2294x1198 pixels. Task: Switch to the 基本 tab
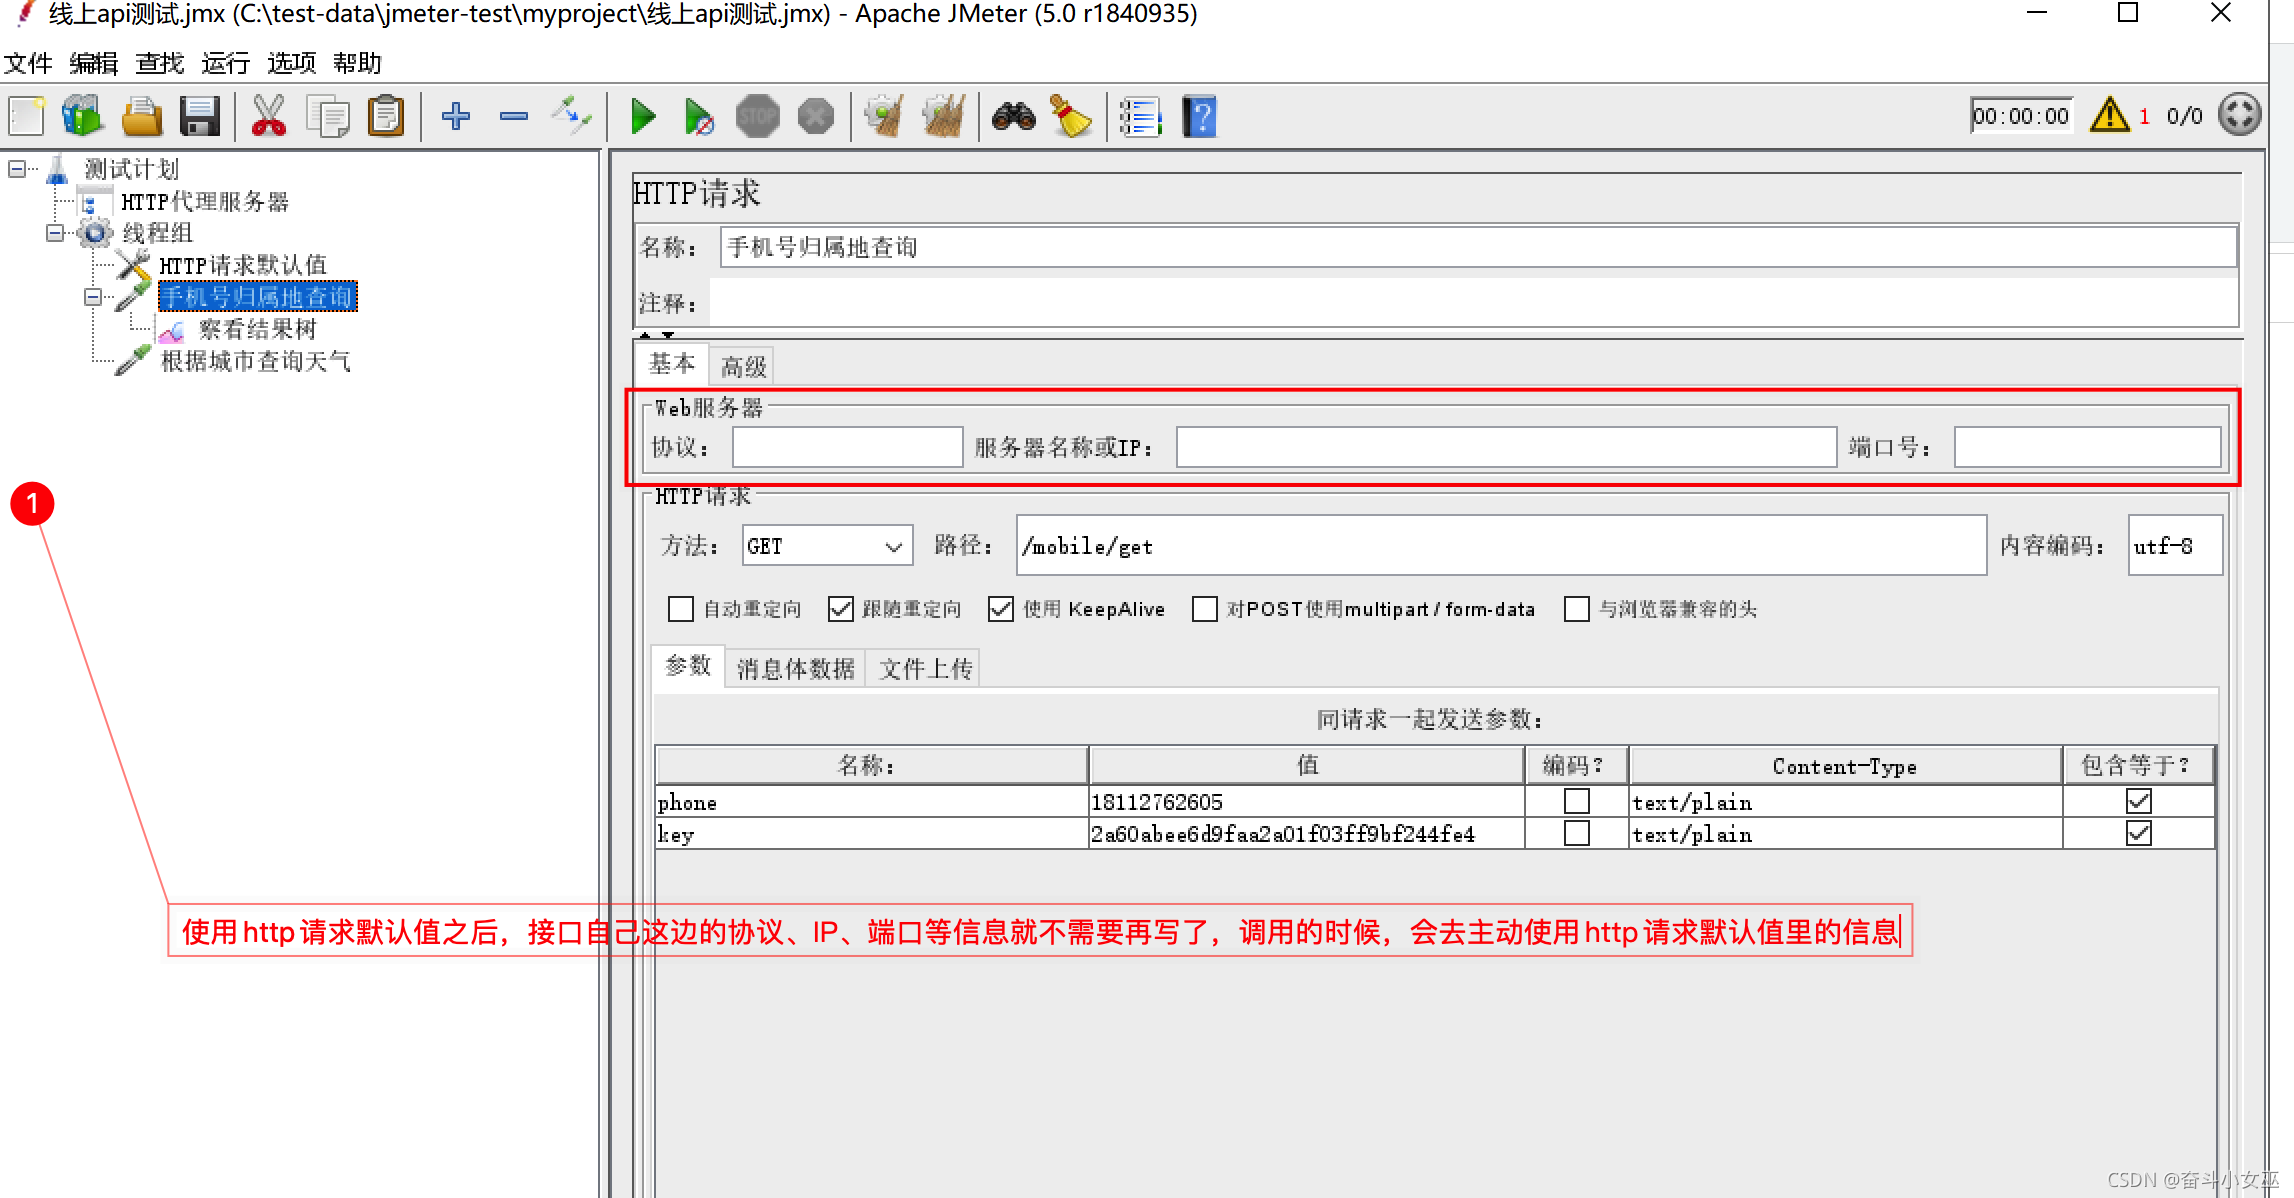click(671, 364)
